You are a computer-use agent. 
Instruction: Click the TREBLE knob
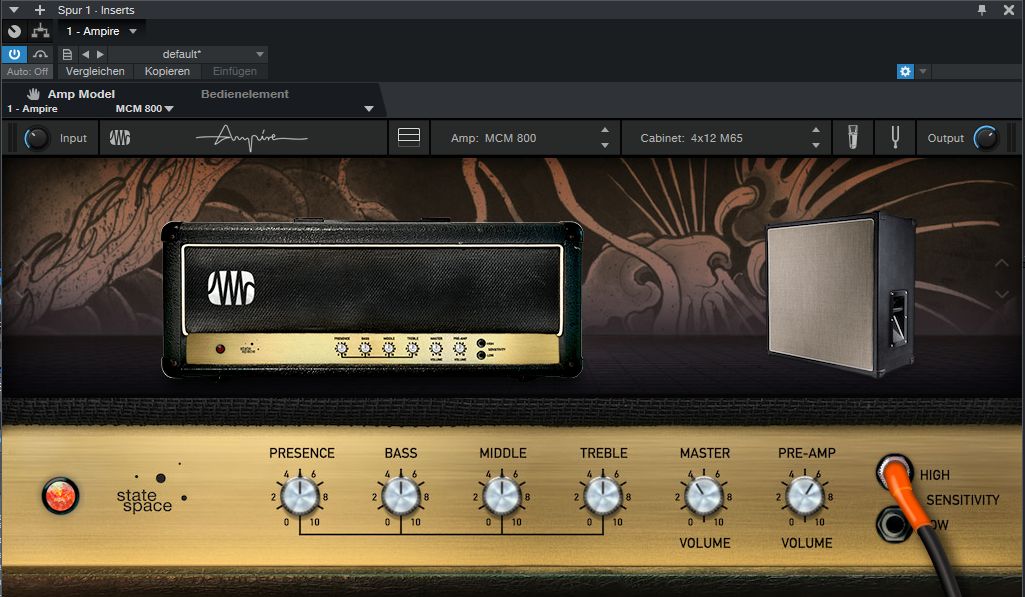[603, 496]
